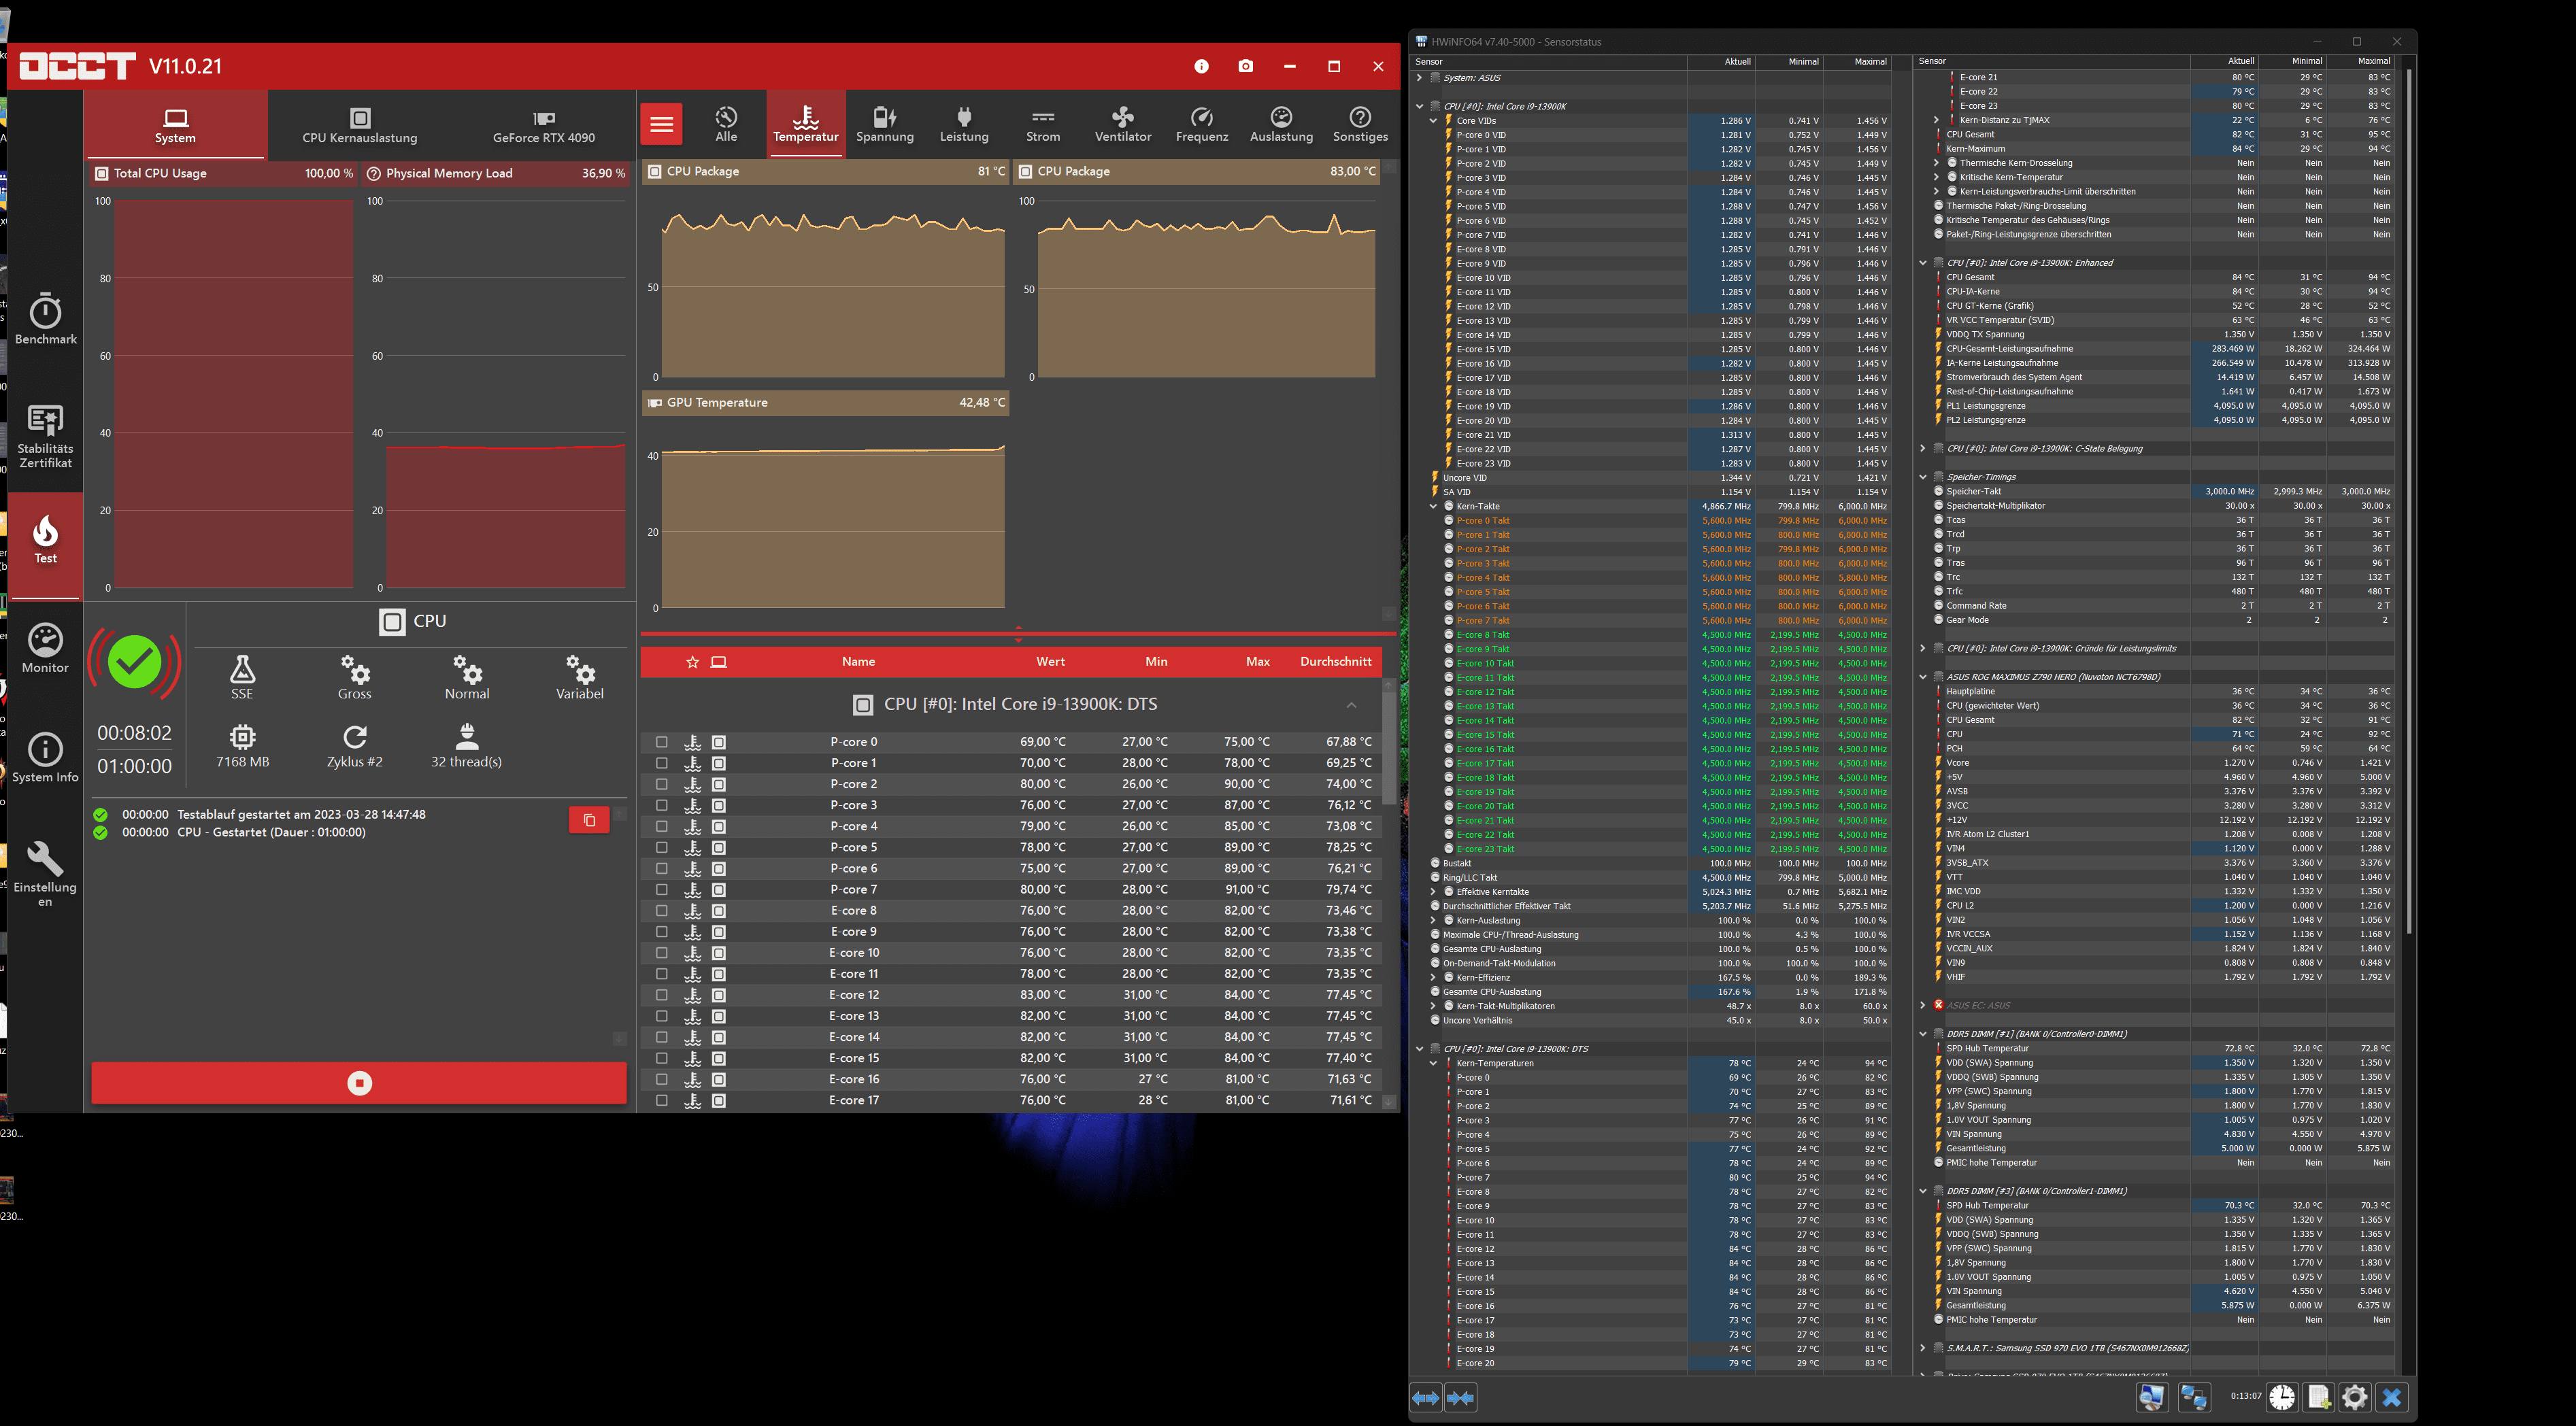The image size is (2576, 1426).
Task: Switch to the Spannung sensor tab
Action: (884, 124)
